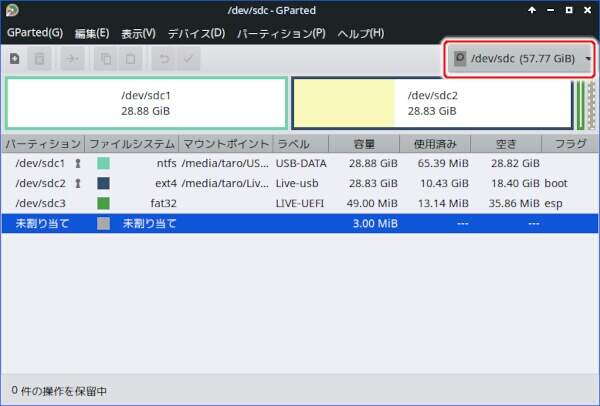Select the 未割り当て unallocated row
The height and width of the screenshot is (406, 600).
pos(300,223)
